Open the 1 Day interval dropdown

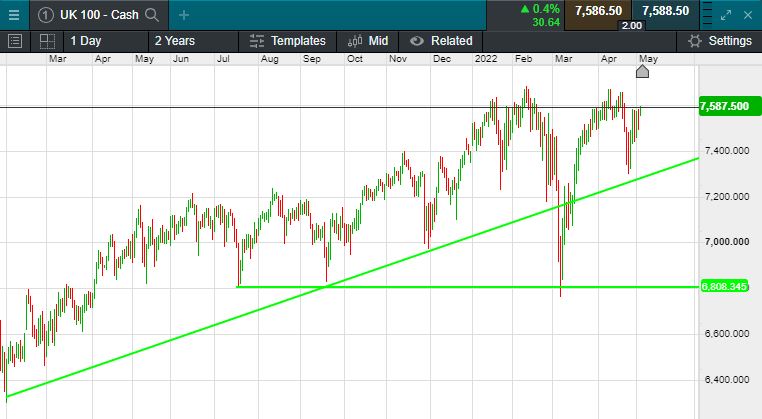pos(105,41)
